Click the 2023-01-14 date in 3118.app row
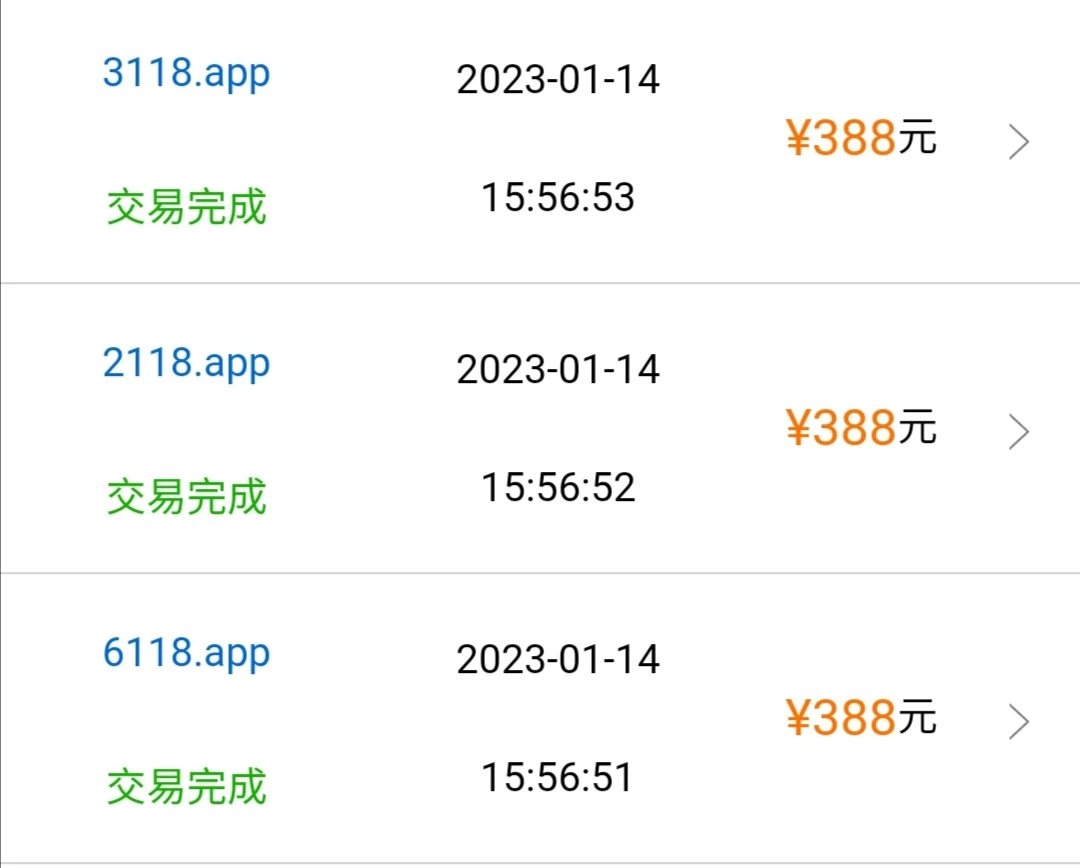The width and height of the screenshot is (1080, 868). 558,80
